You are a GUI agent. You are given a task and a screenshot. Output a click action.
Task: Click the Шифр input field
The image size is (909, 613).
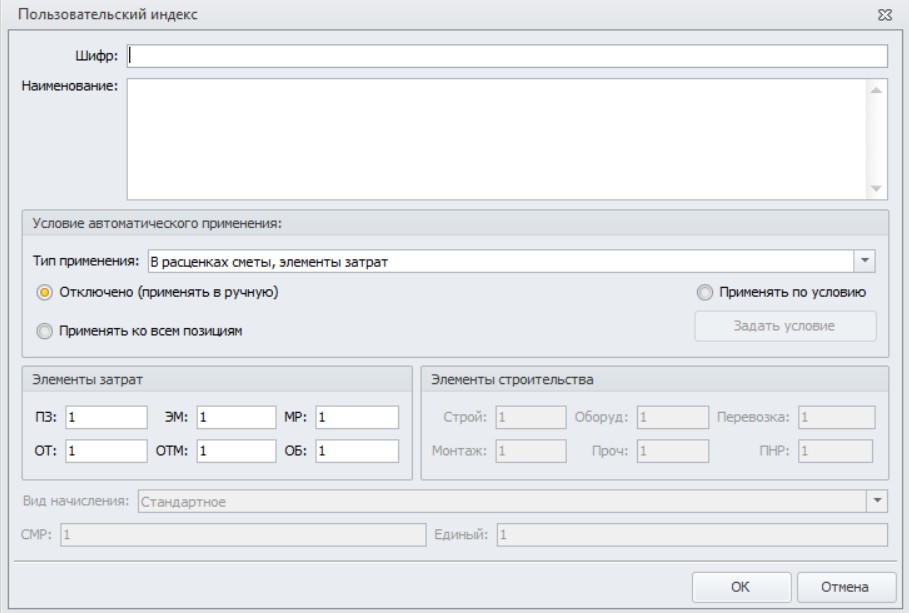click(x=507, y=56)
